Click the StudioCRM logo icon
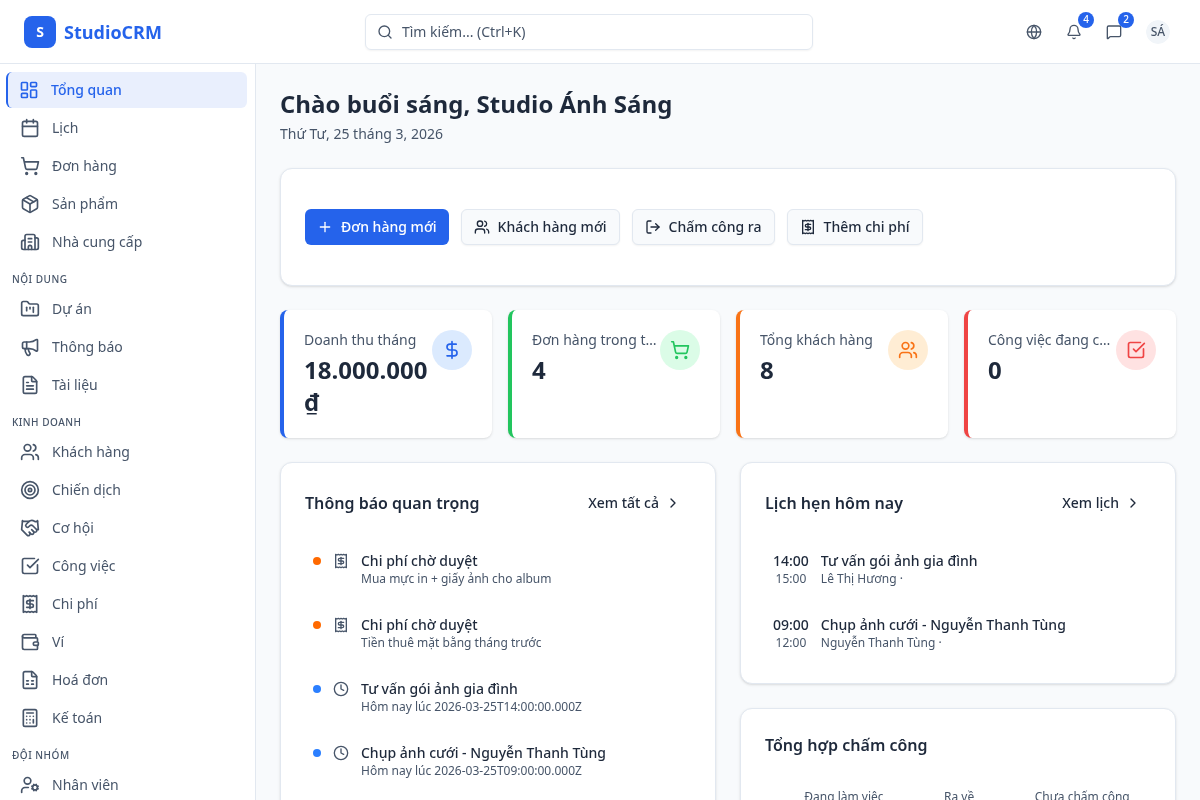Screen dimensions: 1200x800 [x=40, y=32]
